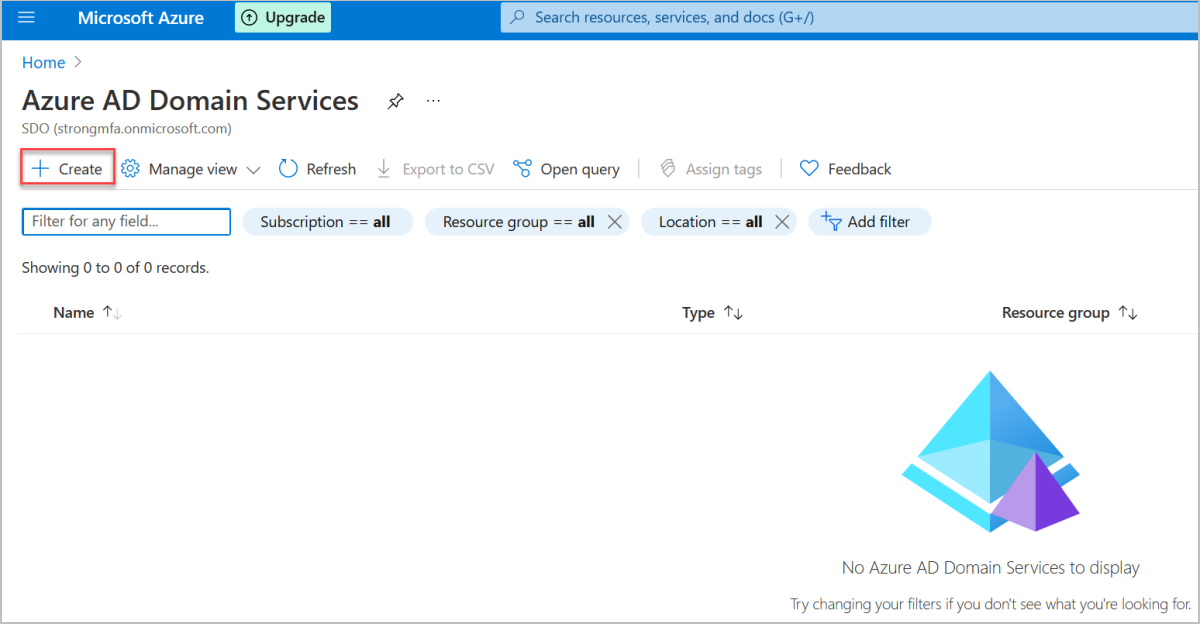The image size is (1200, 624).
Task: Open the hamburger portal menu
Action: pyautogui.click(x=27, y=18)
